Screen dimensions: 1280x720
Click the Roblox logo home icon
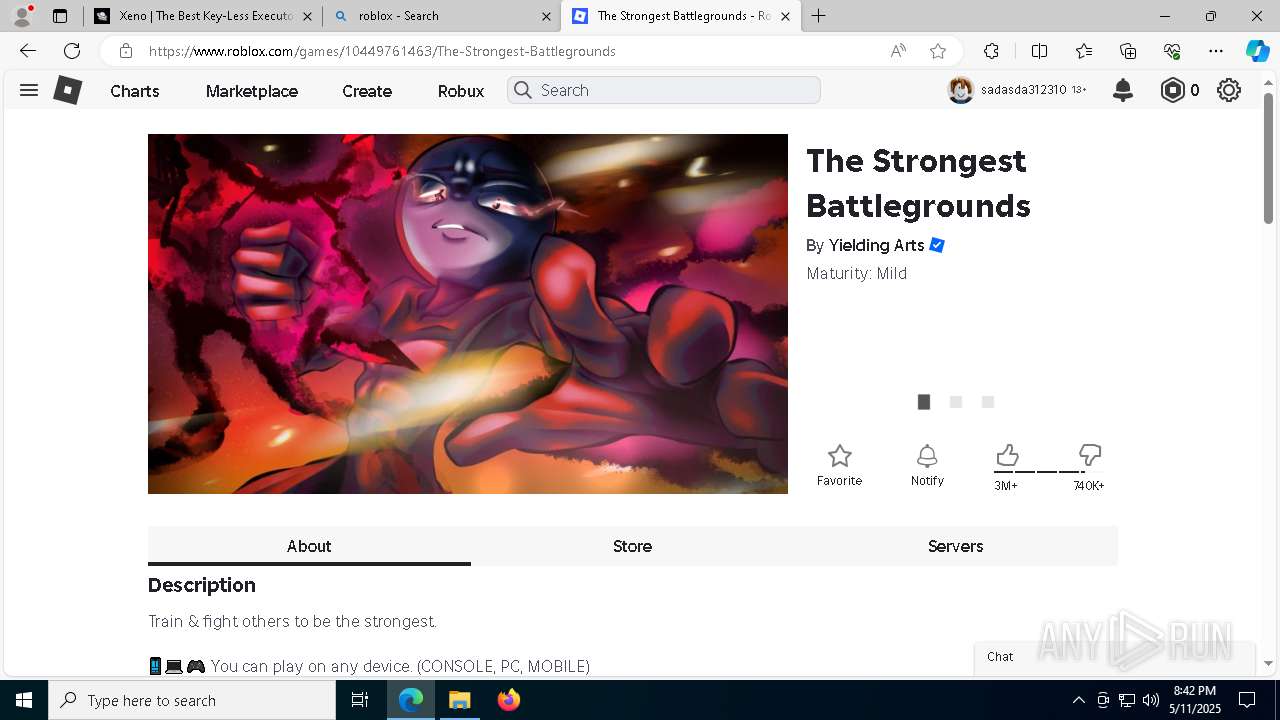tap(67, 90)
